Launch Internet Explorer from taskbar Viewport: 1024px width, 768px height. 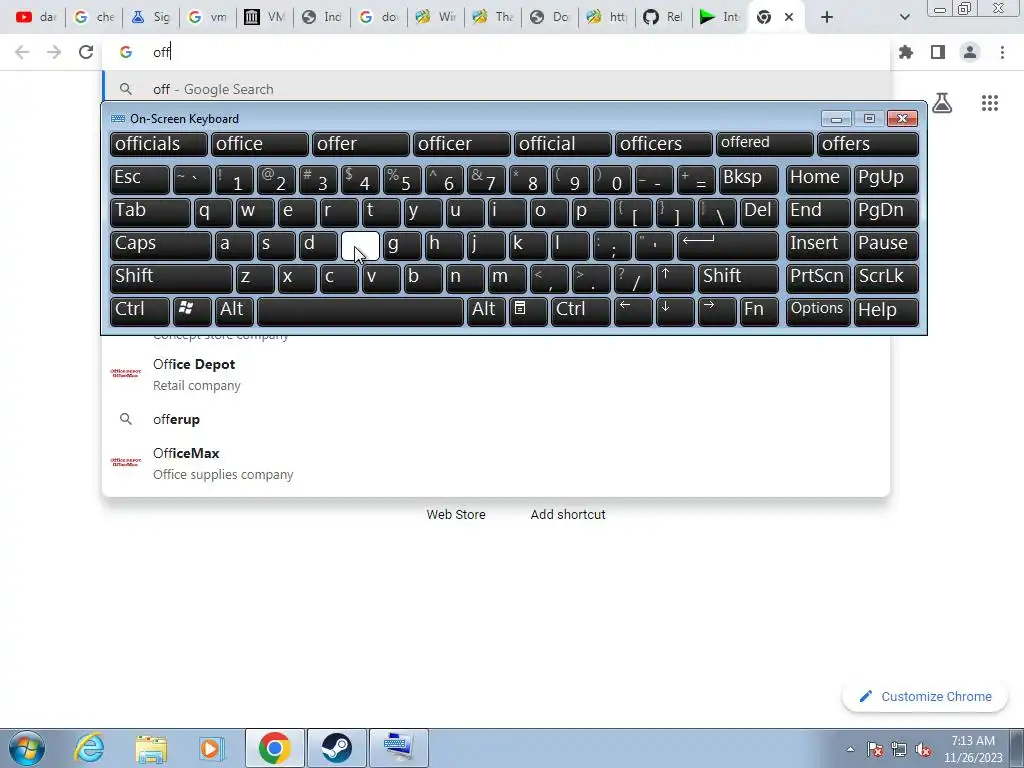[x=89, y=748]
